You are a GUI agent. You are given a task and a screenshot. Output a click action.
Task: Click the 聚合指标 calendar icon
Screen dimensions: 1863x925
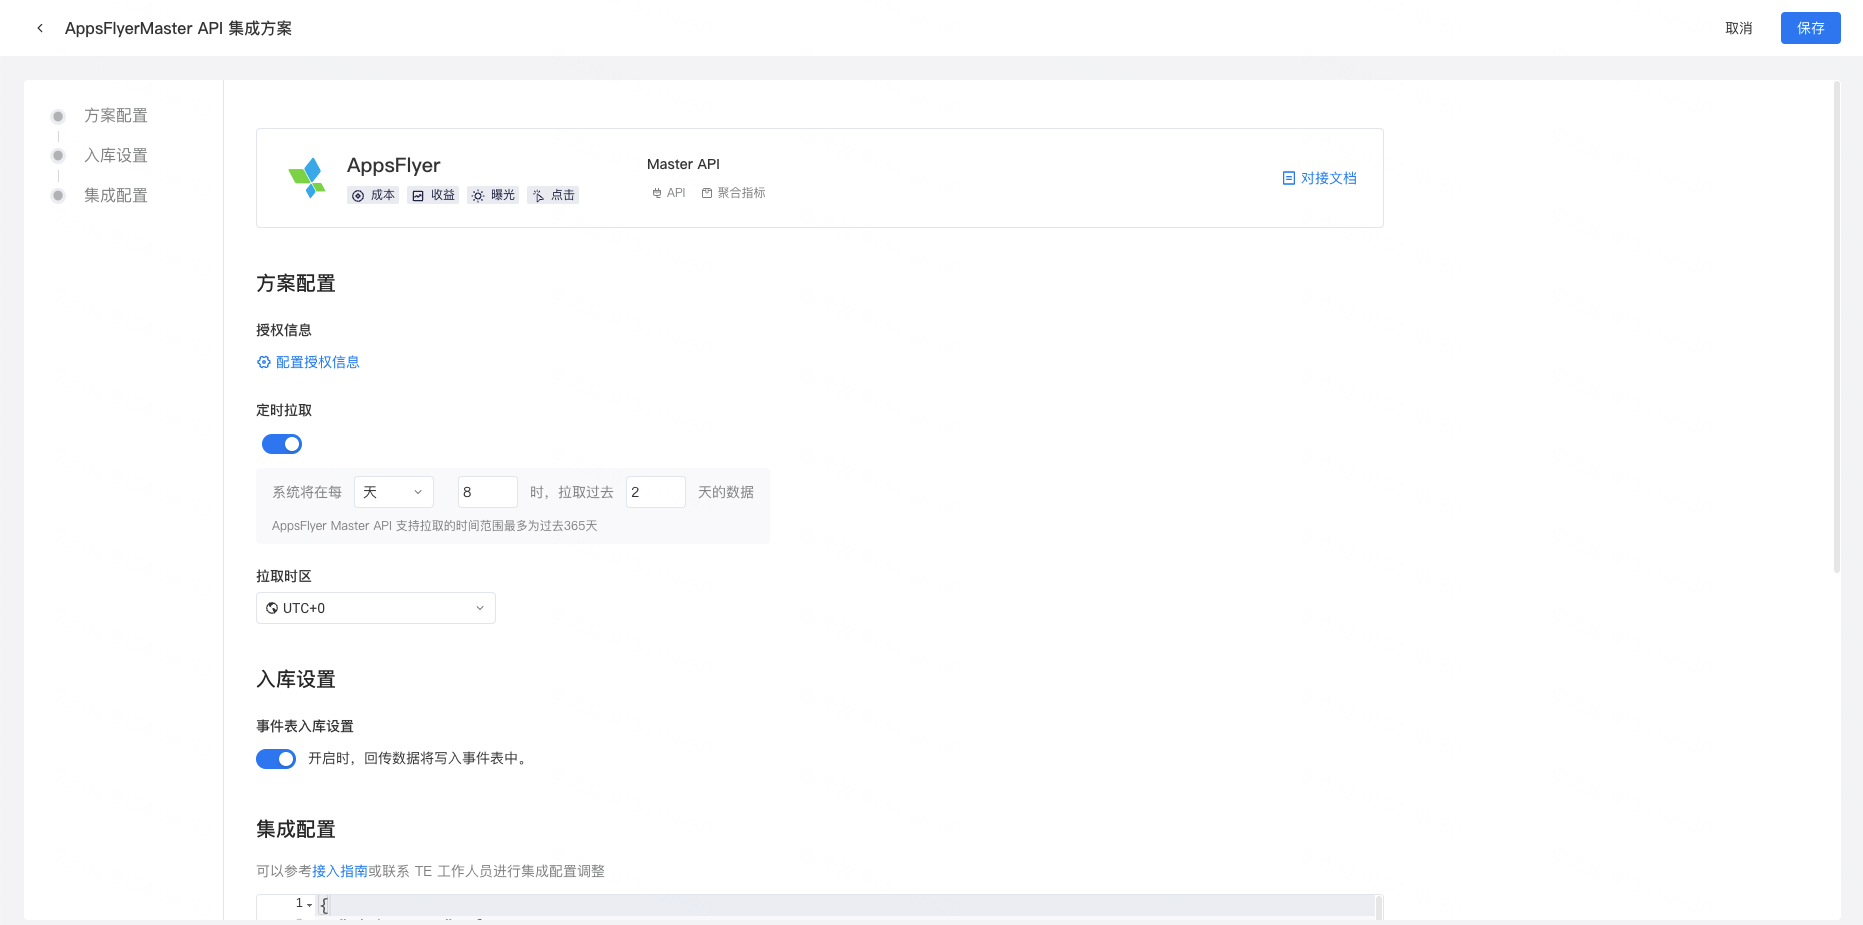(708, 192)
